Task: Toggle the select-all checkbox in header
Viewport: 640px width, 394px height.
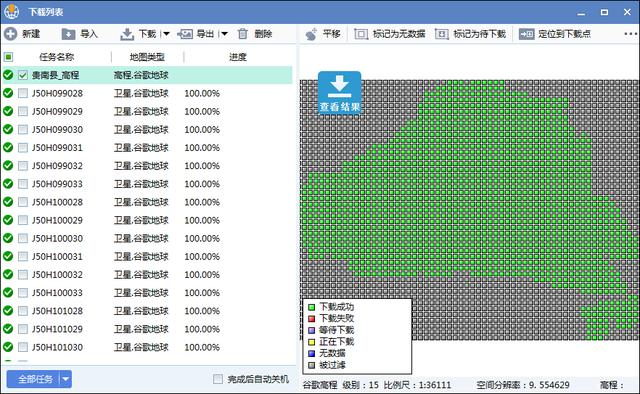Action: 8,57
